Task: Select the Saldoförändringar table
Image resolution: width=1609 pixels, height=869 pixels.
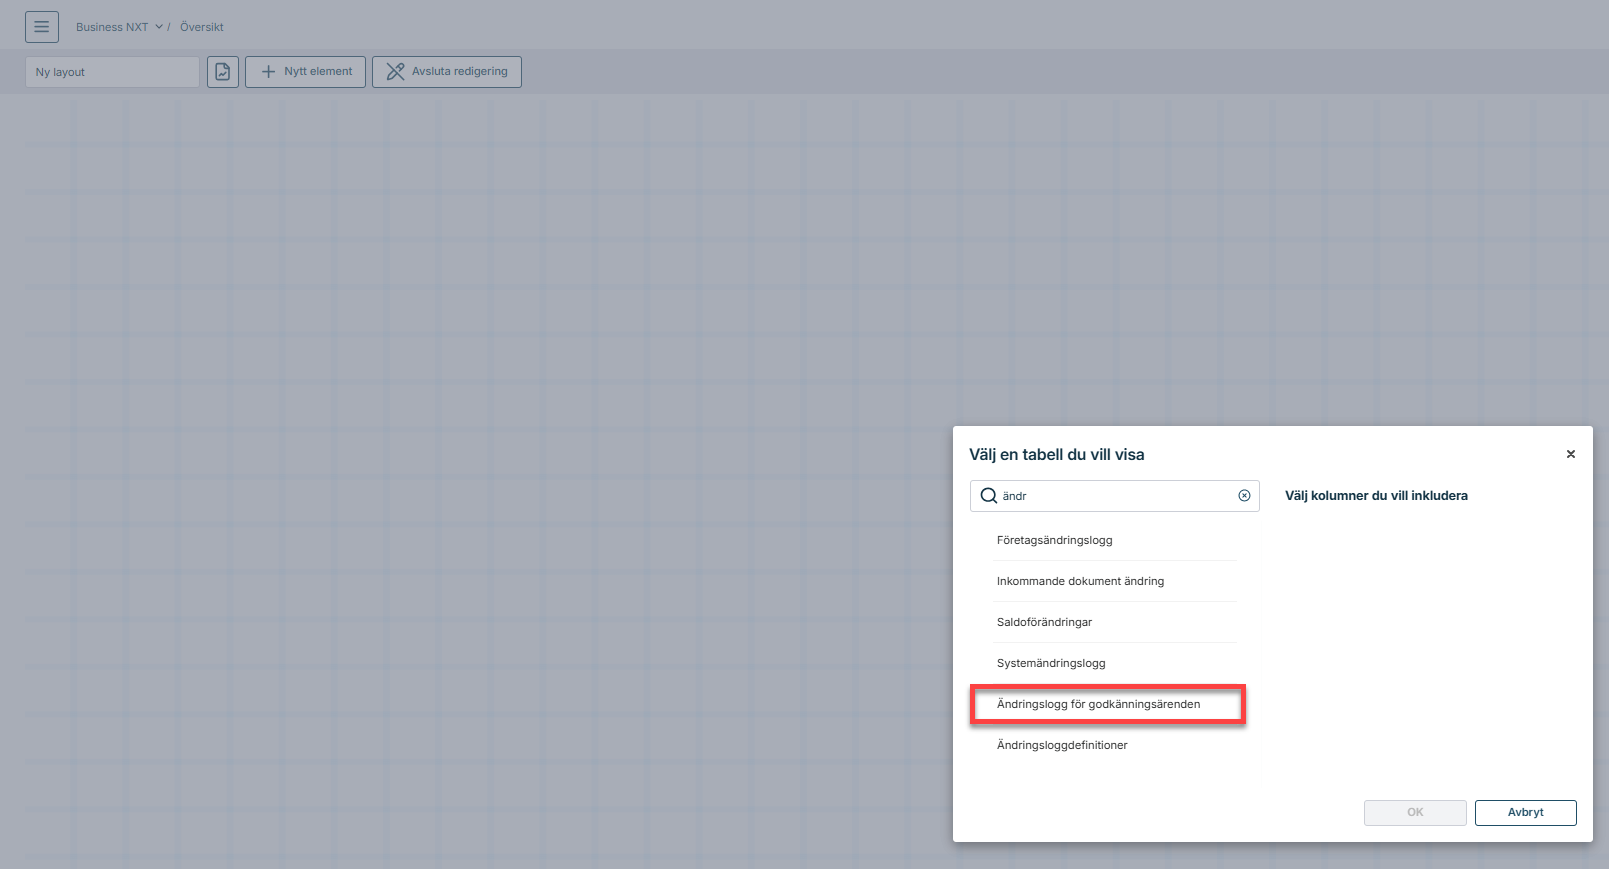Action: [1044, 622]
